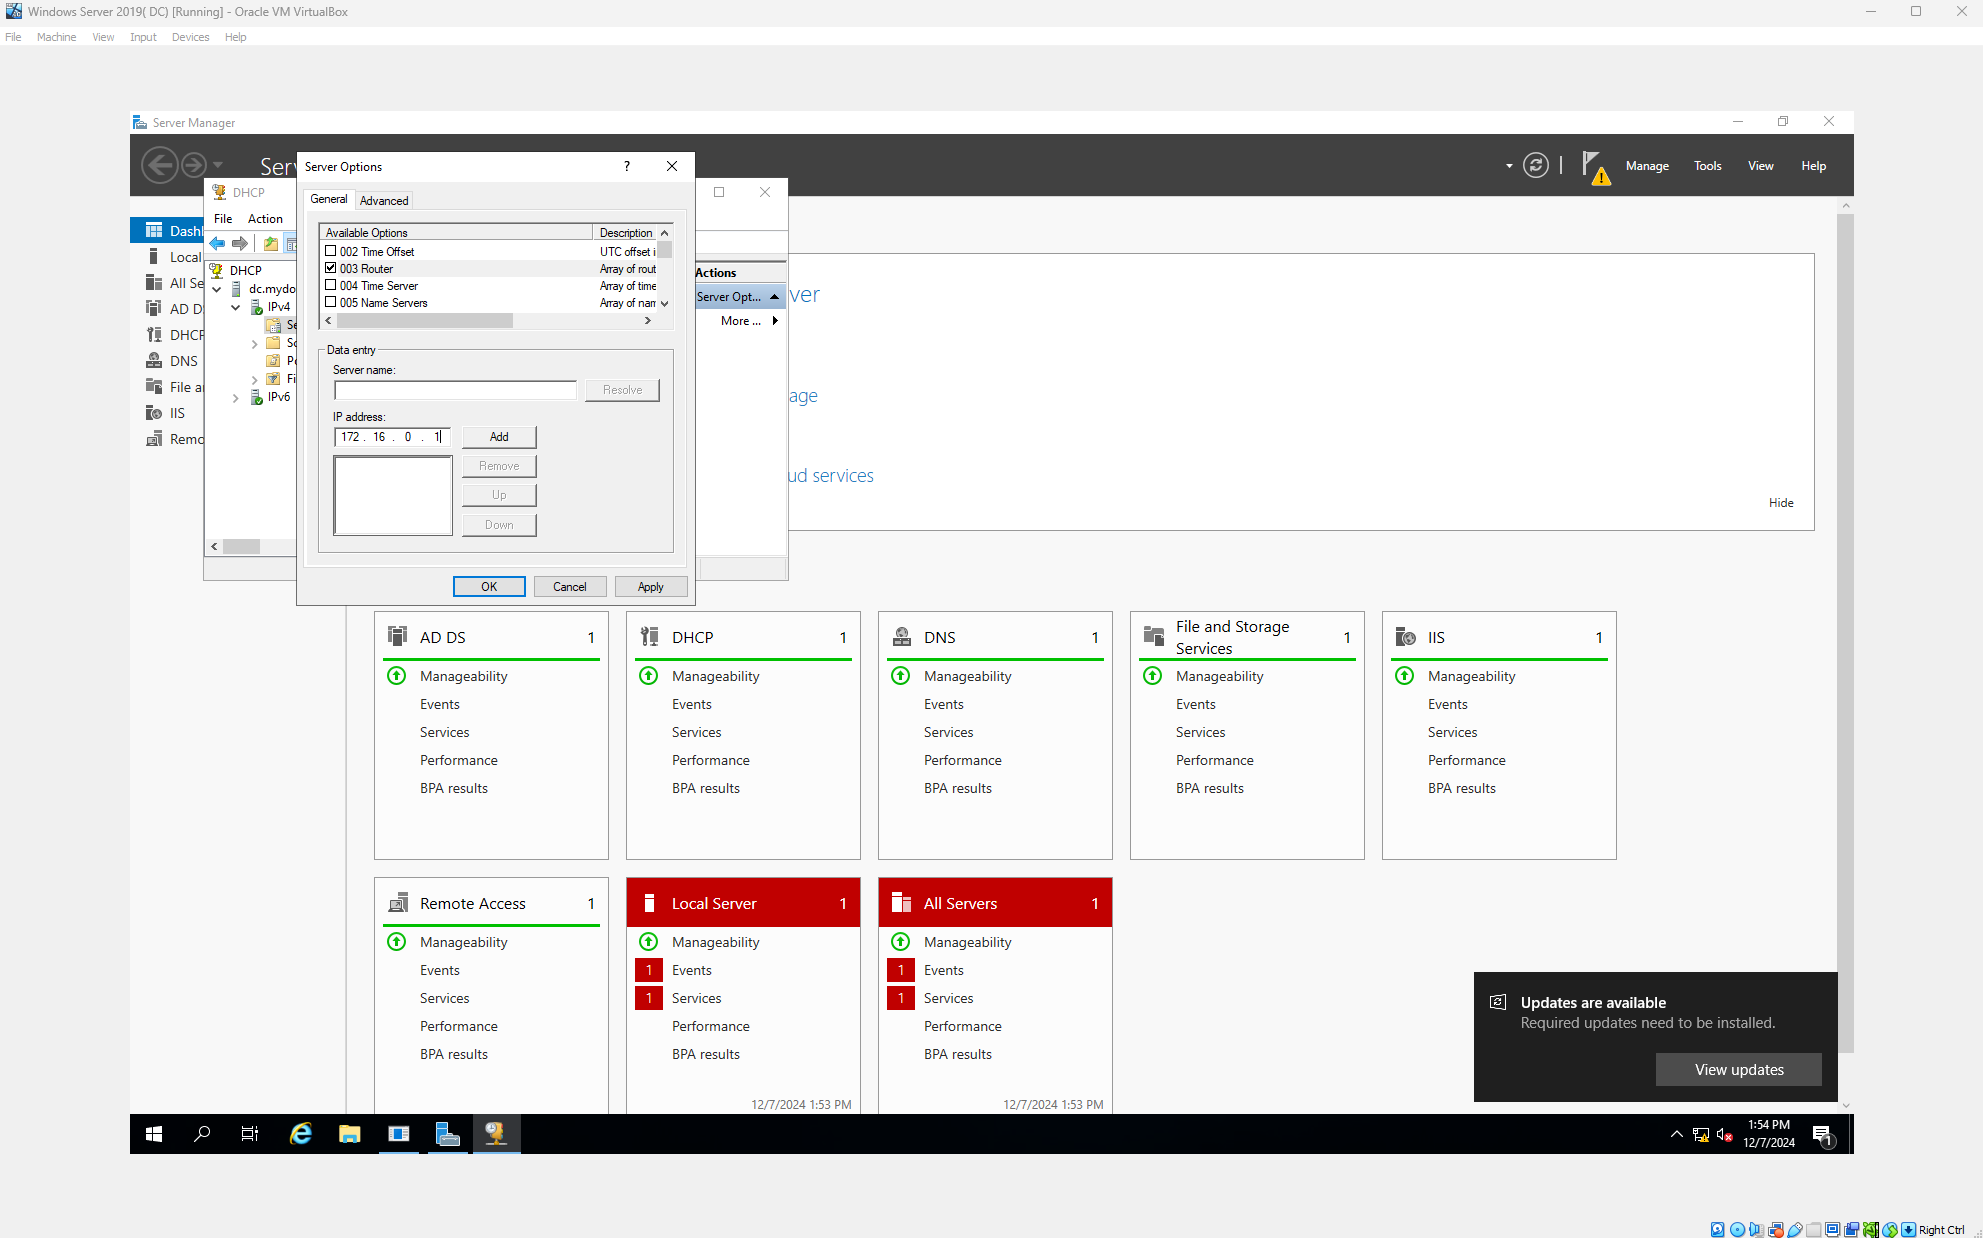Image resolution: width=1983 pixels, height=1238 pixels.
Task: Switch to the Advanced tab
Action: point(384,201)
